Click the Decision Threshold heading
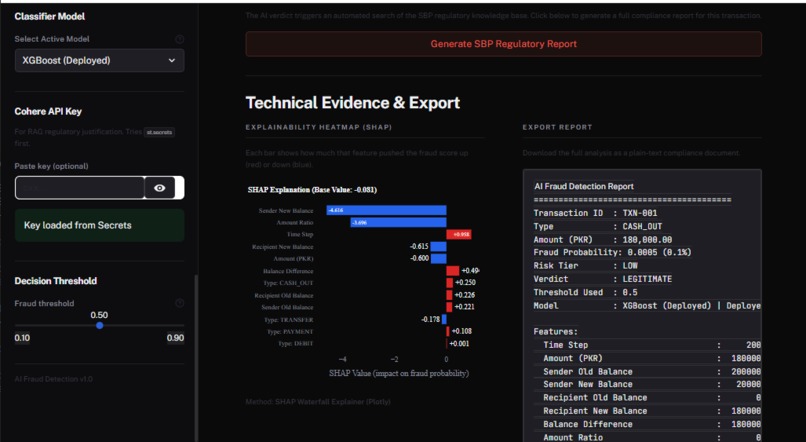The width and height of the screenshot is (806, 442). [56, 281]
